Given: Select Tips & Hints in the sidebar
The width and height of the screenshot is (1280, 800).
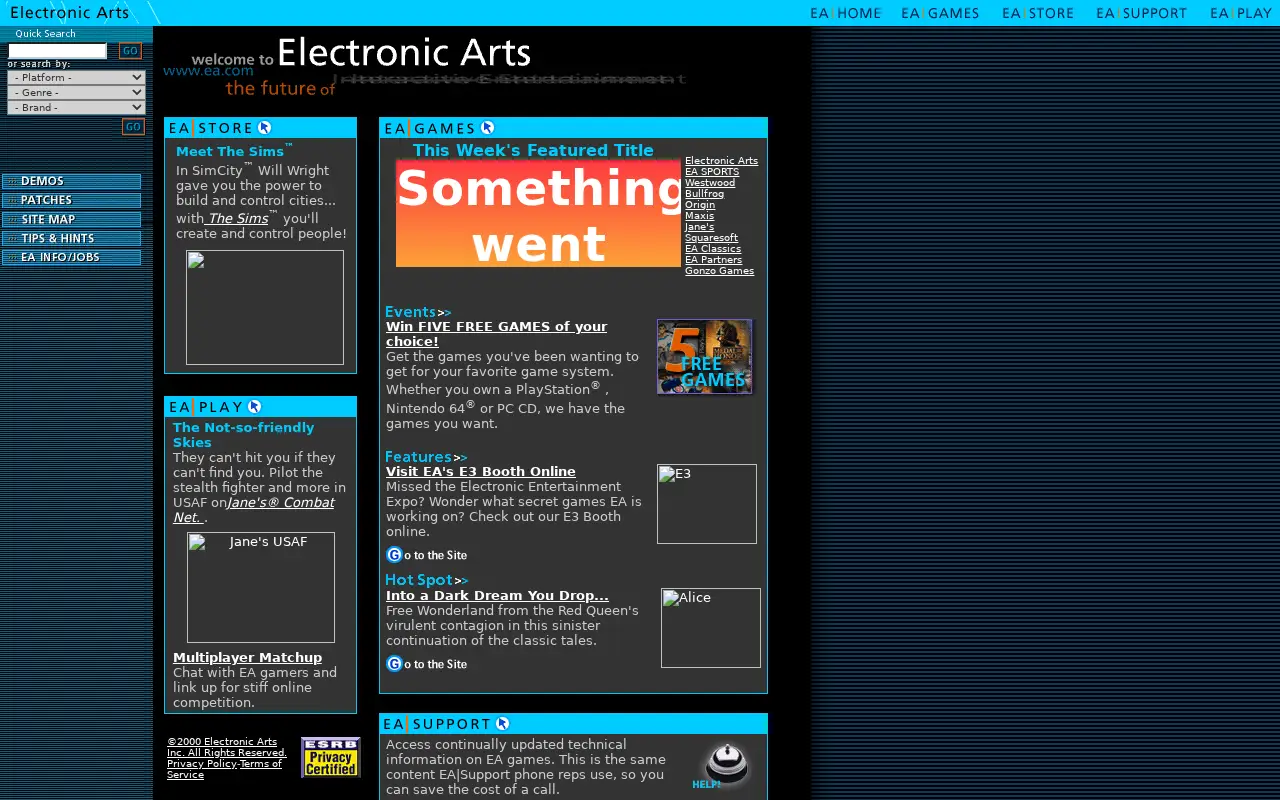Looking at the screenshot, I should click(71, 238).
